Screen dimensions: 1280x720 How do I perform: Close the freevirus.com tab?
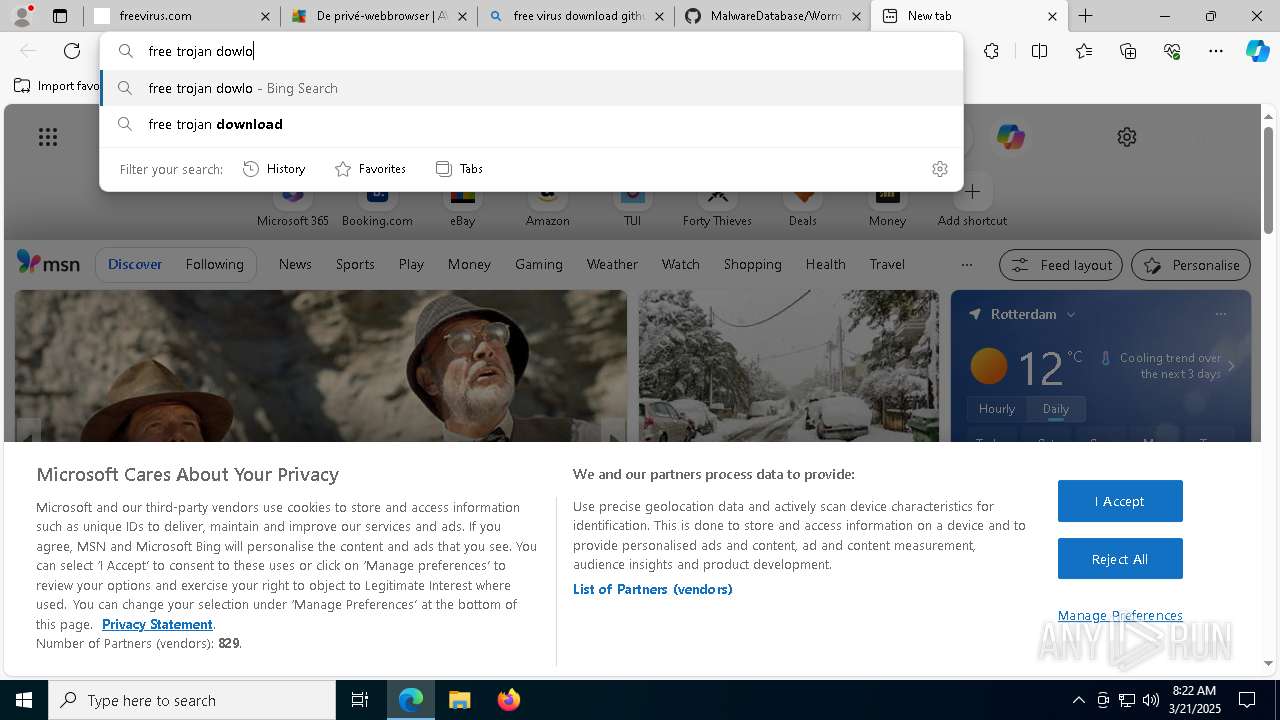pyautogui.click(x=265, y=16)
